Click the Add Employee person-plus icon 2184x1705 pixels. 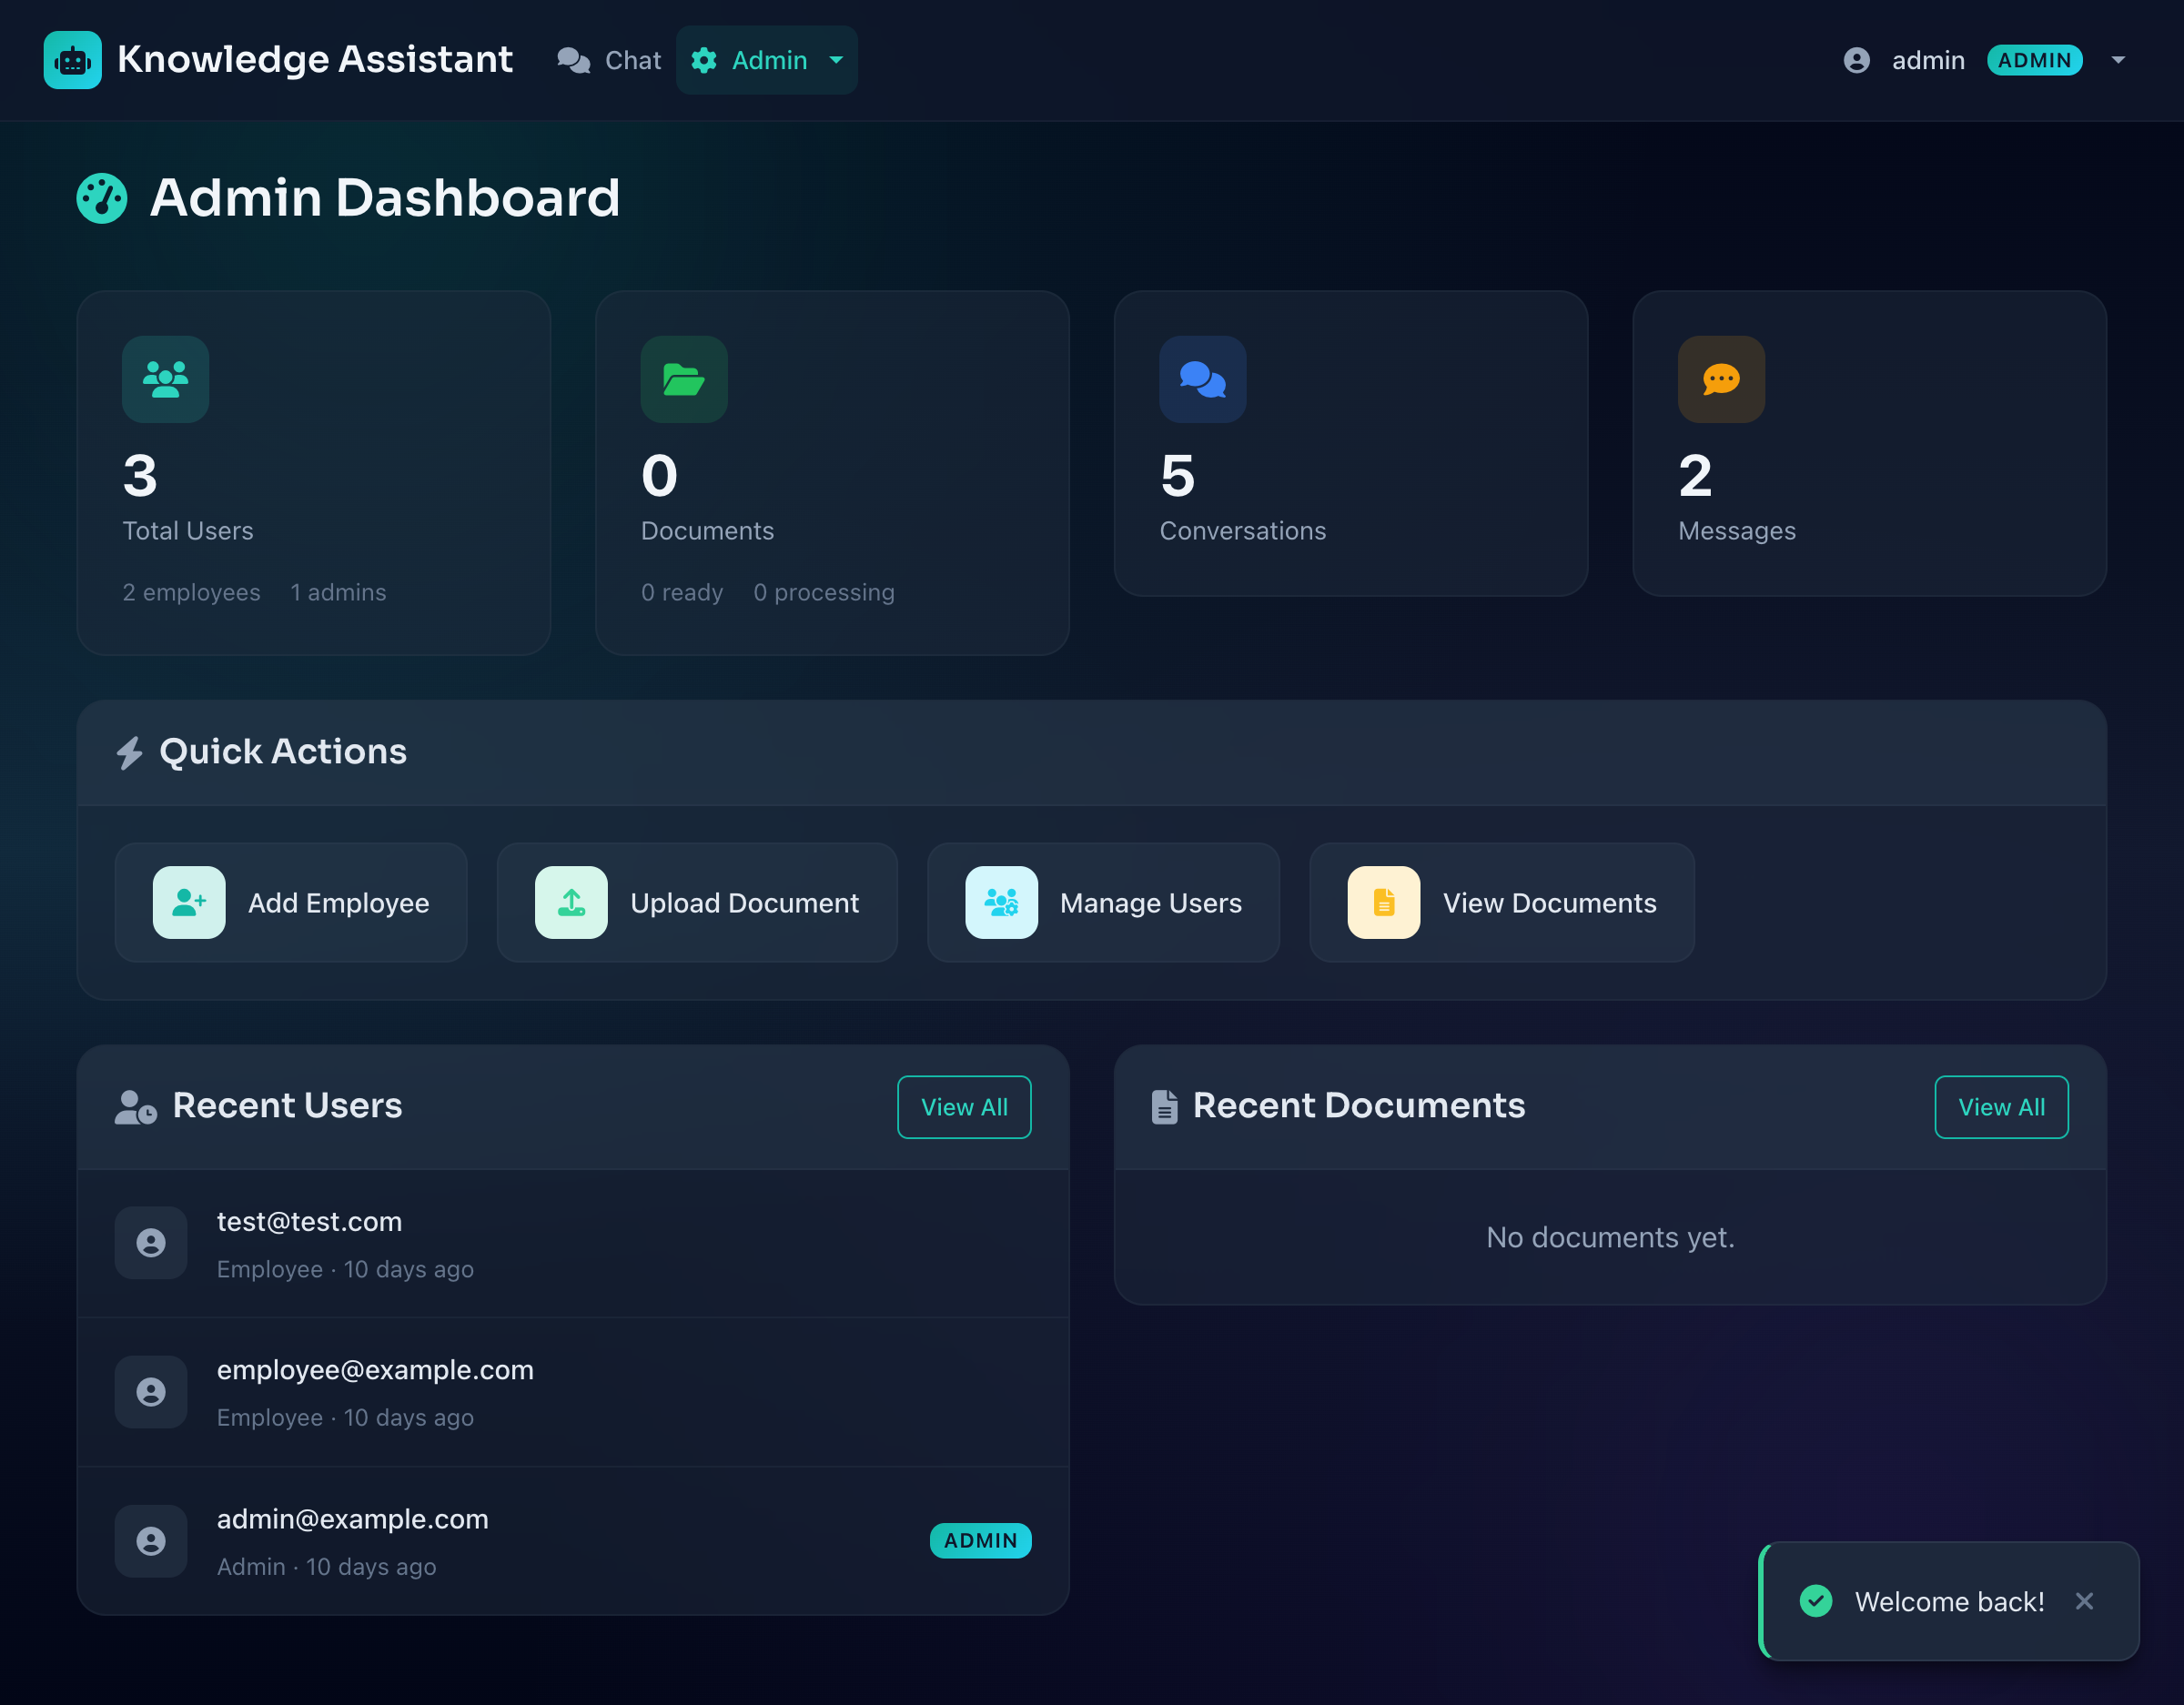click(x=189, y=903)
